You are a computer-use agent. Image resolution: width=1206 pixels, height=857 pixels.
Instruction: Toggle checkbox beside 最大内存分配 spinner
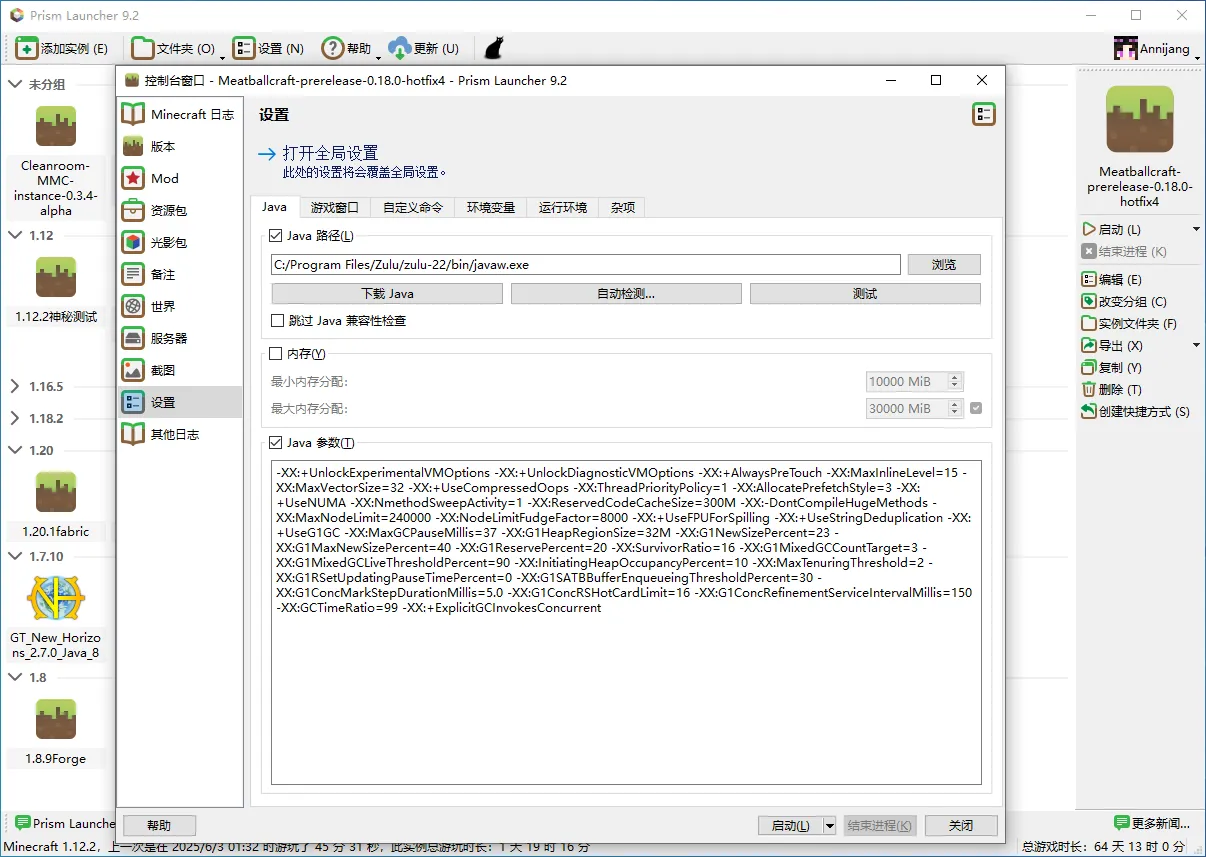(976, 408)
